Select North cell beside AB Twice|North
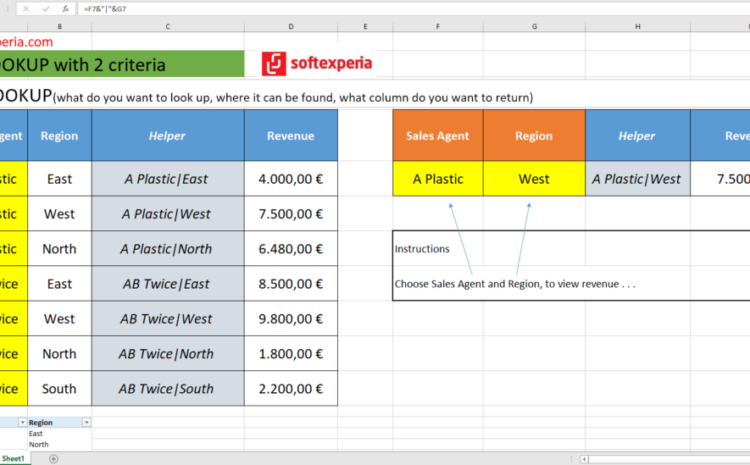 click(x=59, y=354)
